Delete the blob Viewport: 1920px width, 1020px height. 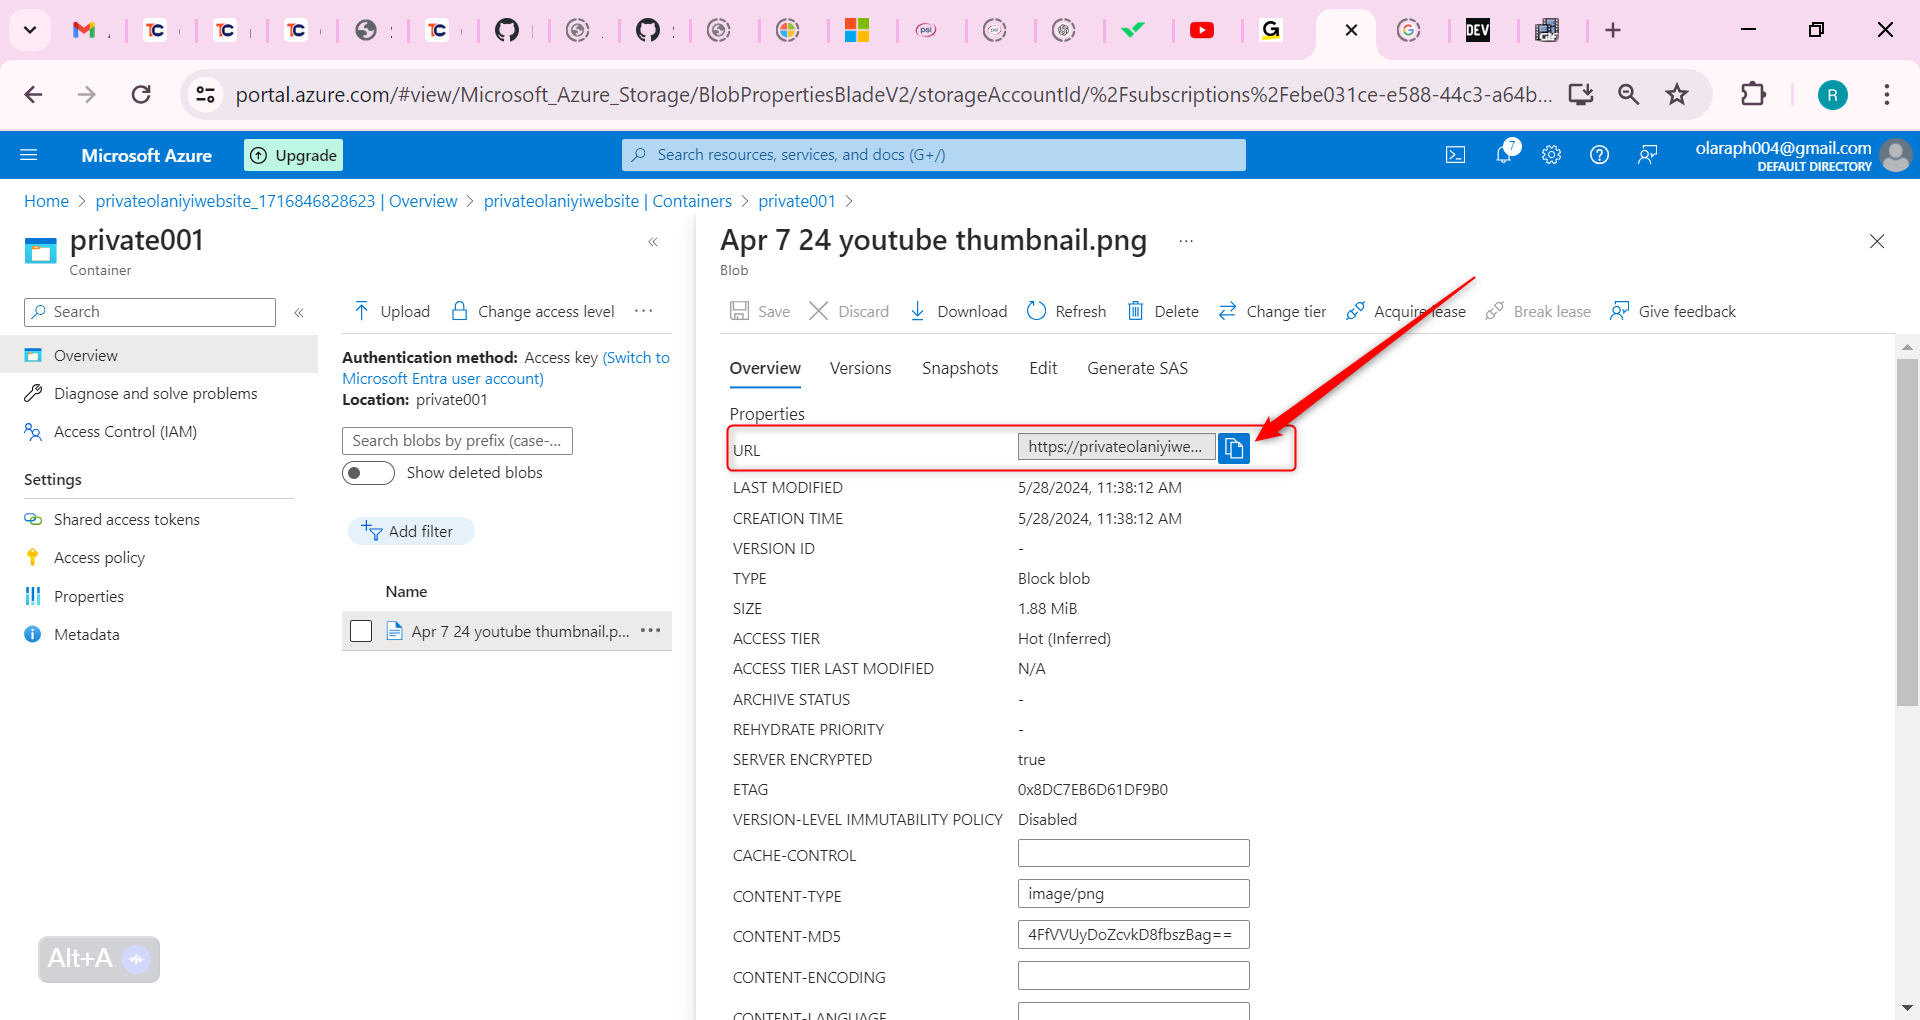pyautogui.click(x=1163, y=311)
